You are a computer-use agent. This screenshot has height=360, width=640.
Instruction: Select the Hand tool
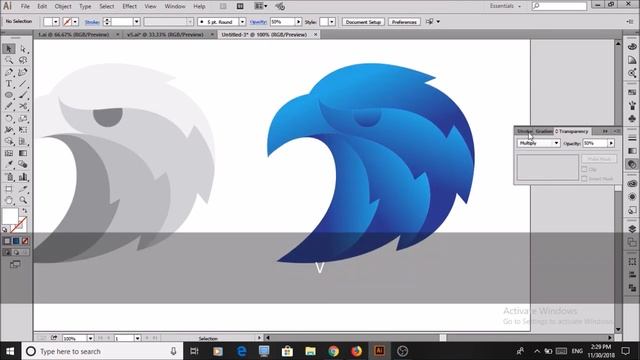click(9, 200)
